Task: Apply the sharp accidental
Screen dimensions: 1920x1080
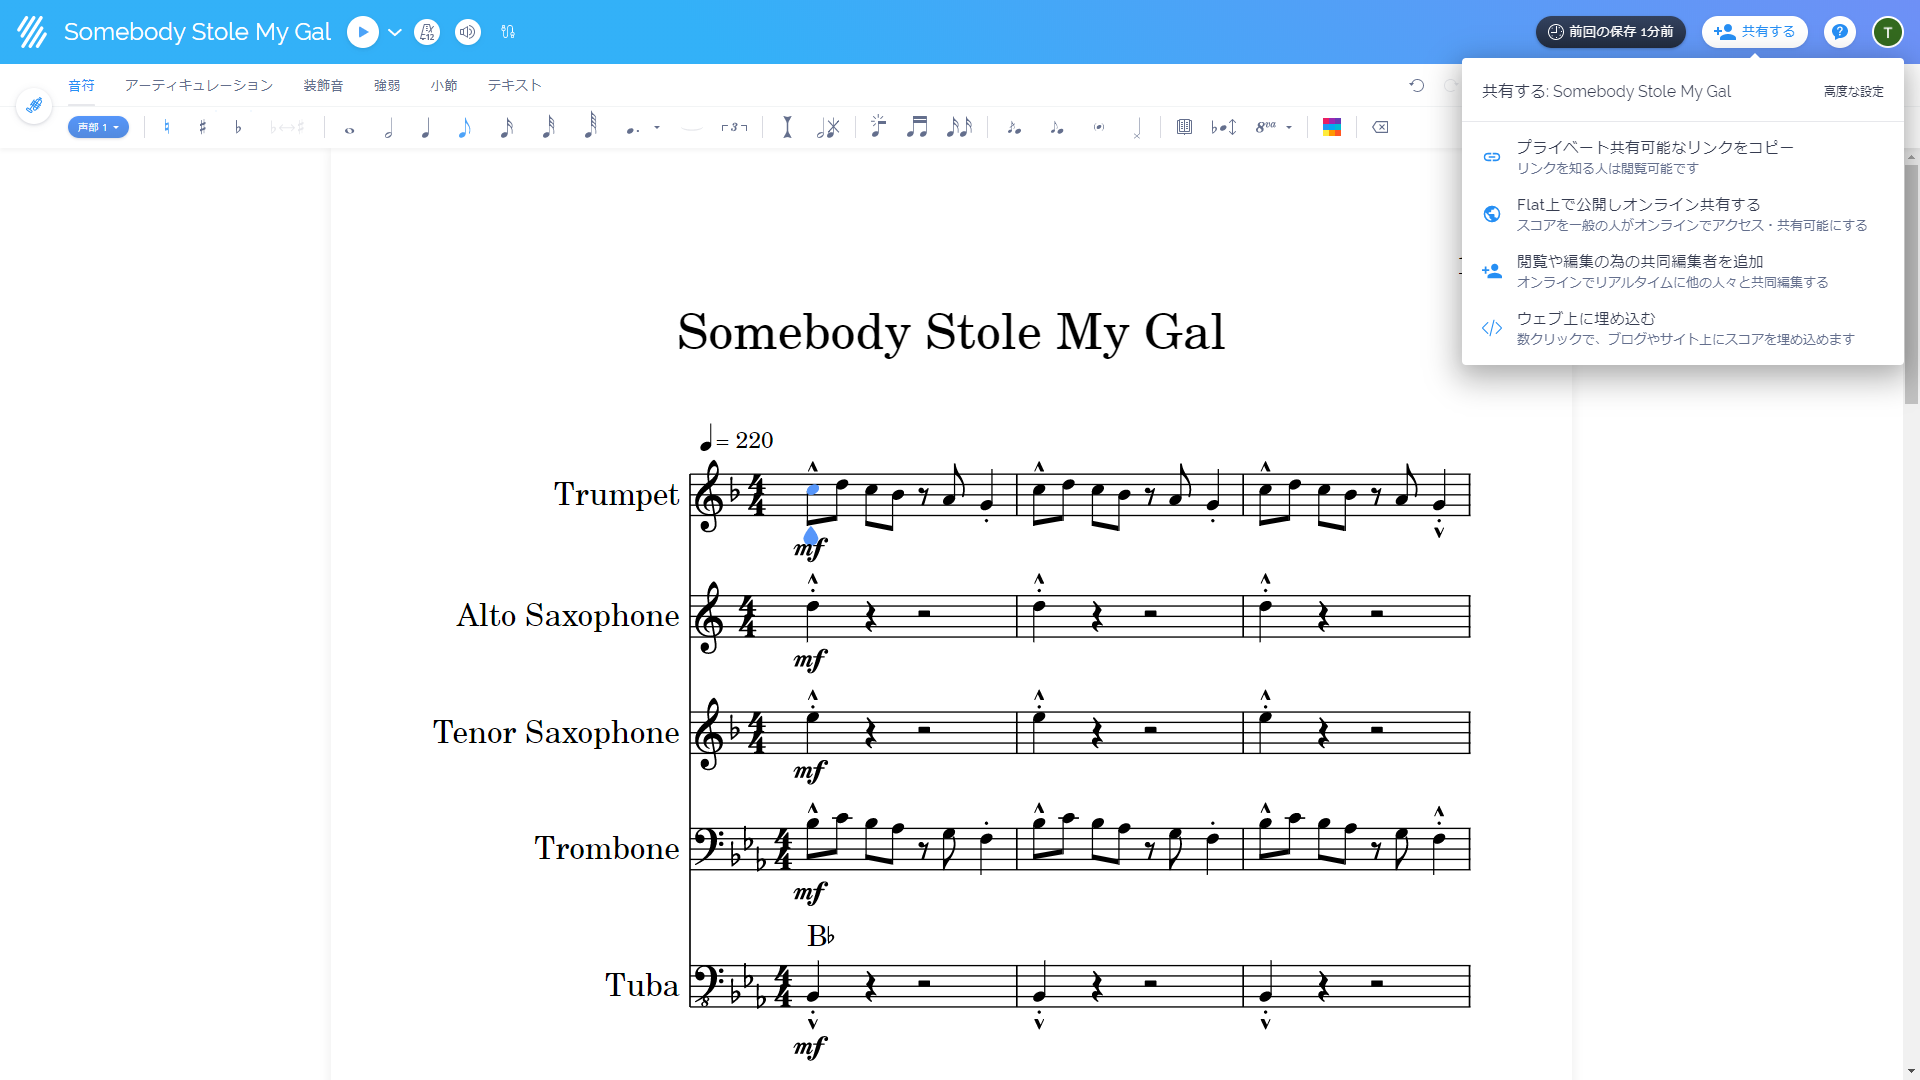Action: click(203, 127)
